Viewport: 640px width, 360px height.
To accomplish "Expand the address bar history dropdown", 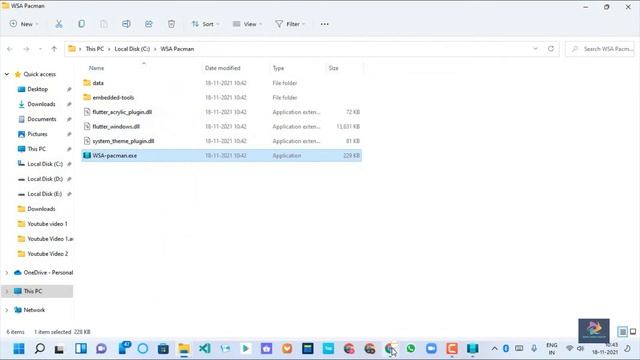I will tap(536, 49).
